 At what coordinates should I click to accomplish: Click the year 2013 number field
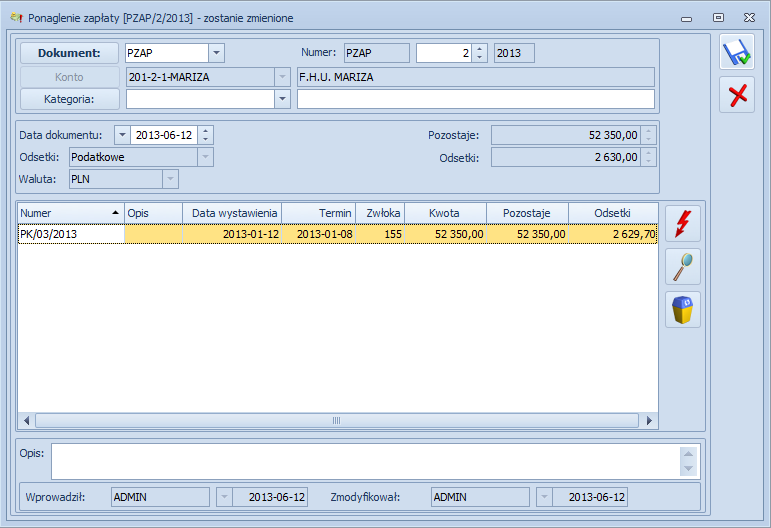coord(514,53)
